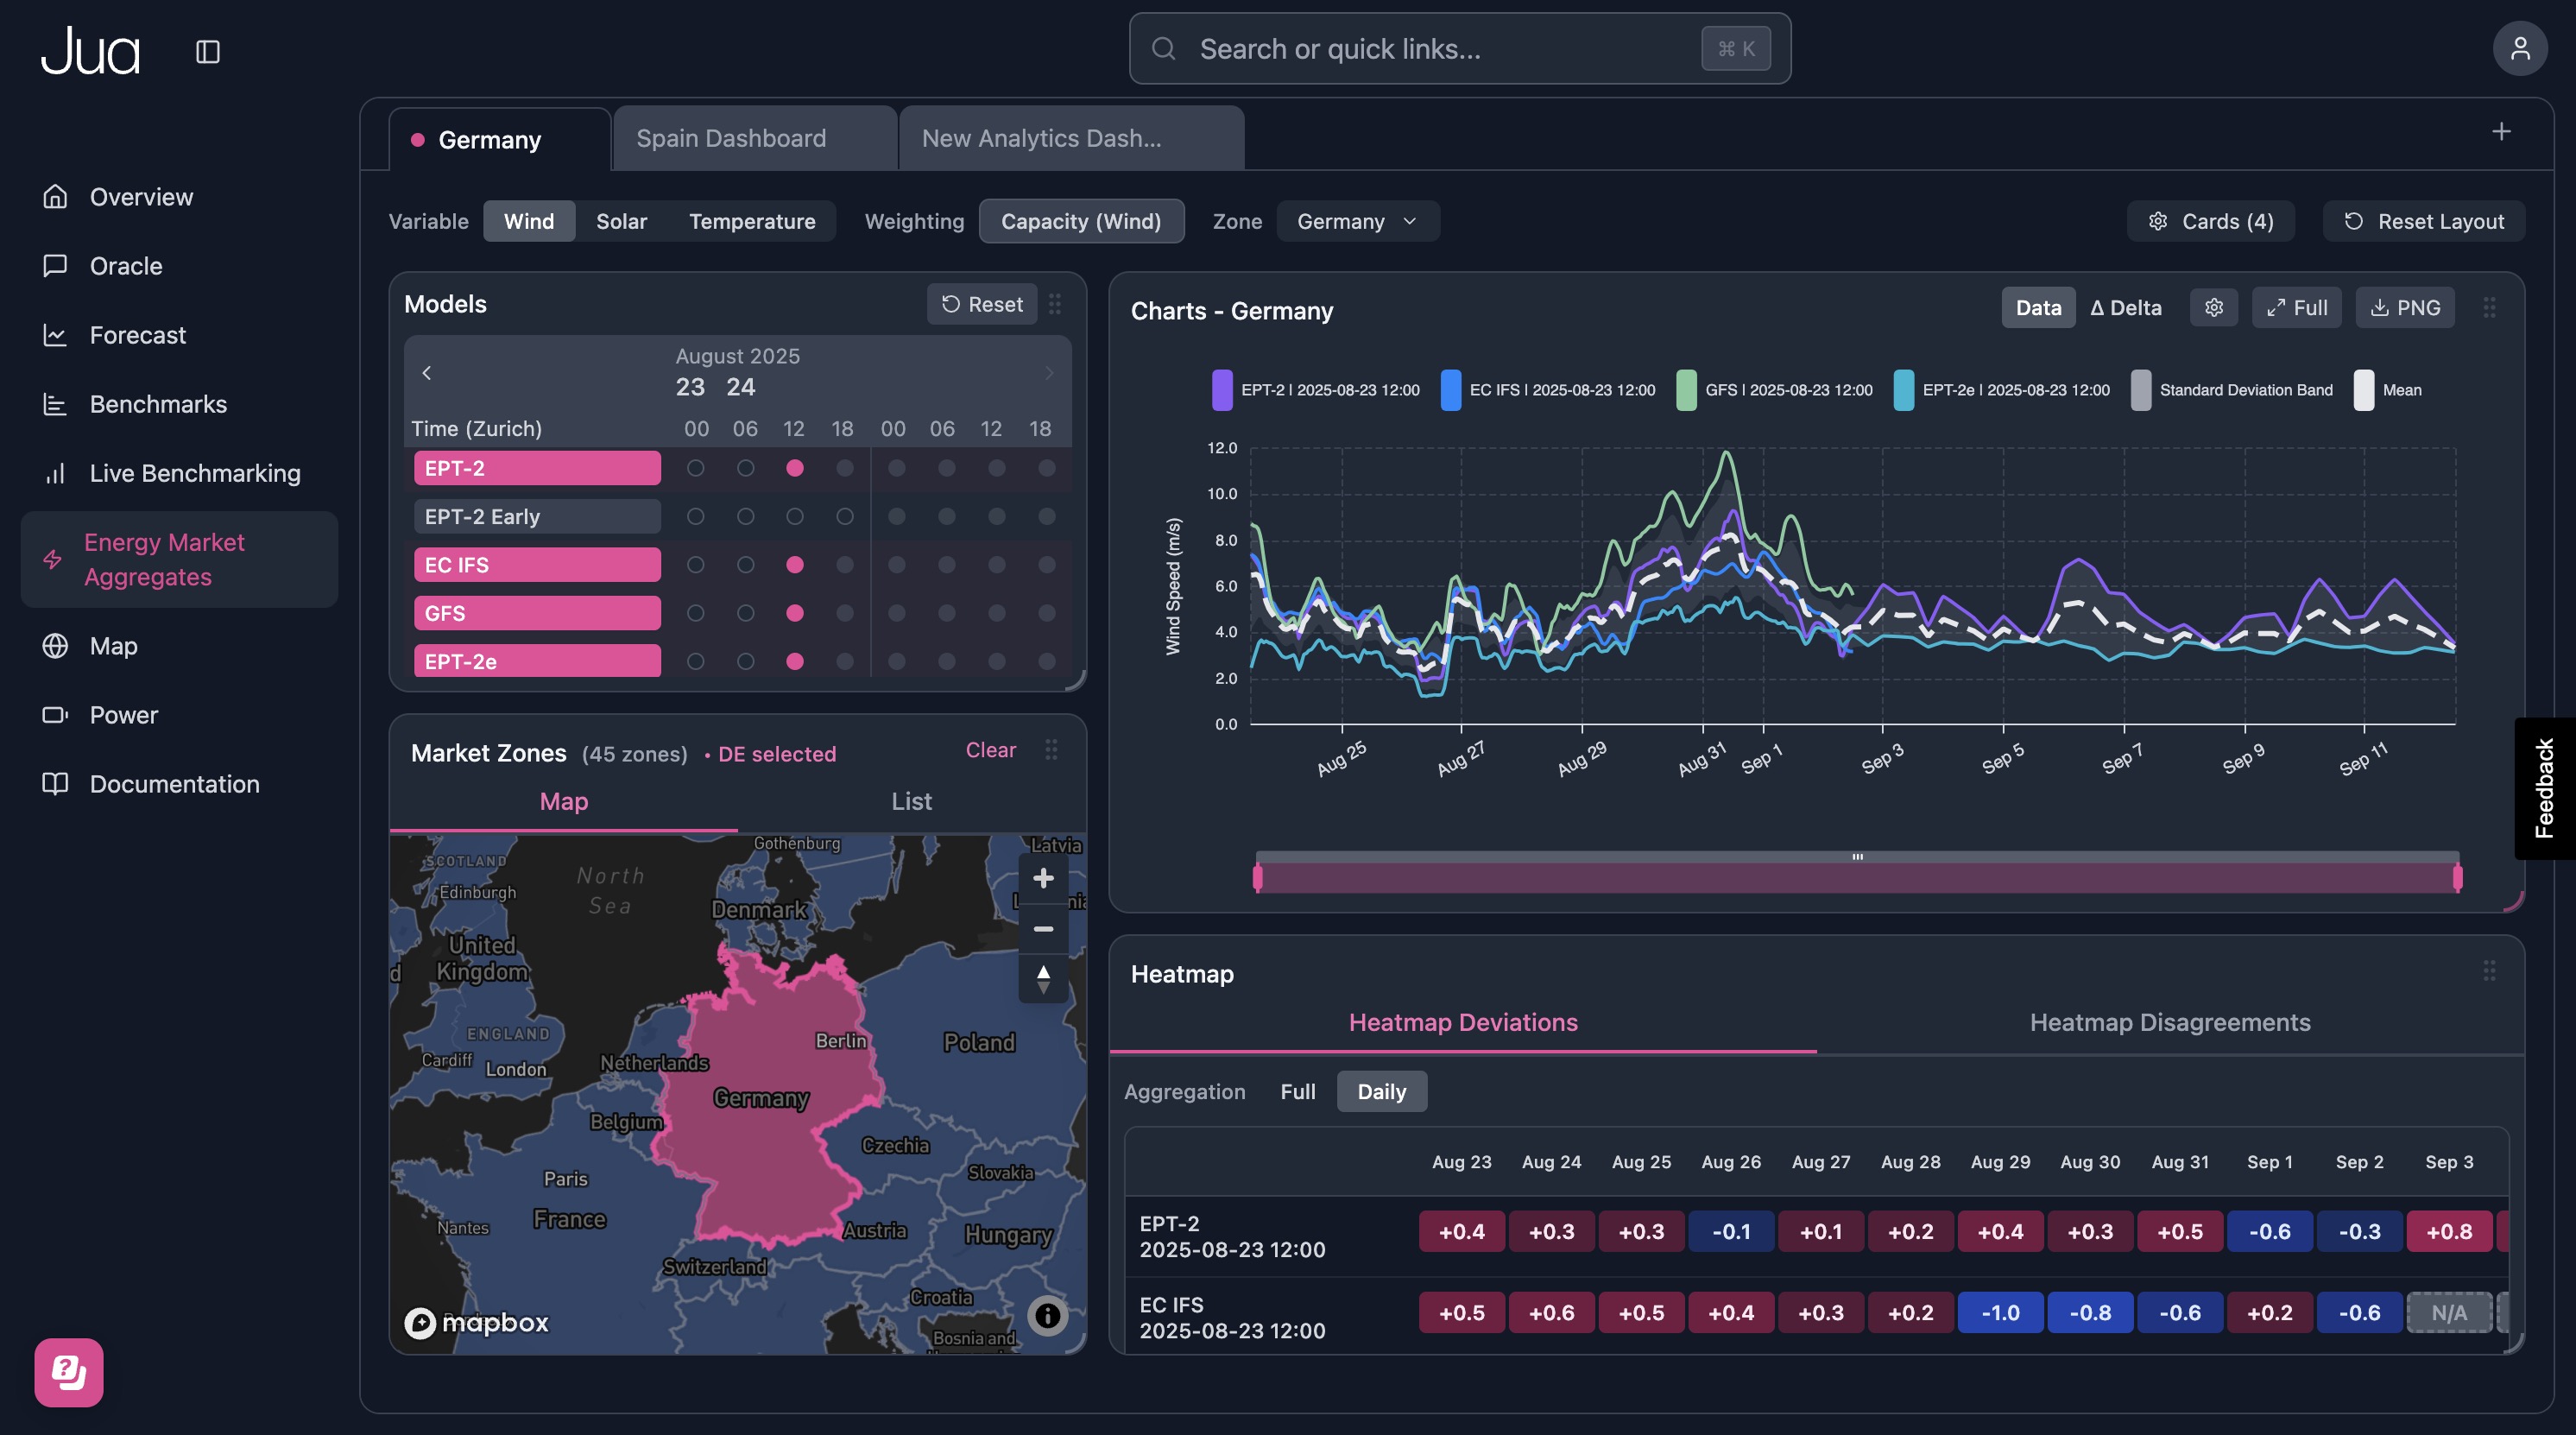Open the Zone Germany dropdown
This screenshot has width=2576, height=1435.
pos(1357,221)
